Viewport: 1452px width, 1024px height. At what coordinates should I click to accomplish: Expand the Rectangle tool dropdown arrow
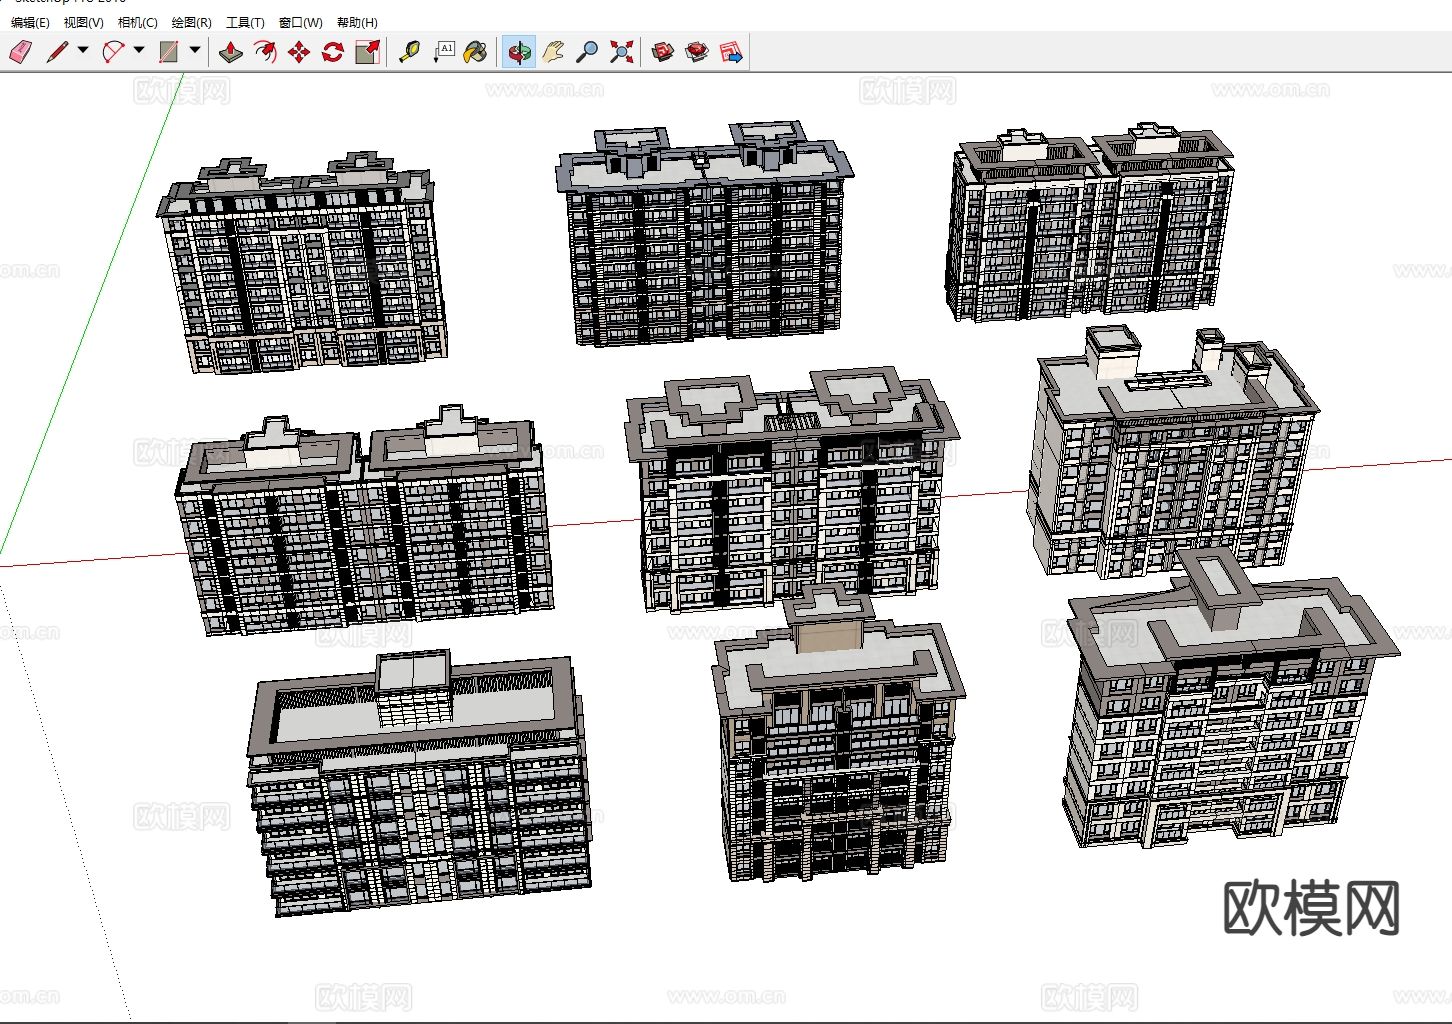[194, 51]
